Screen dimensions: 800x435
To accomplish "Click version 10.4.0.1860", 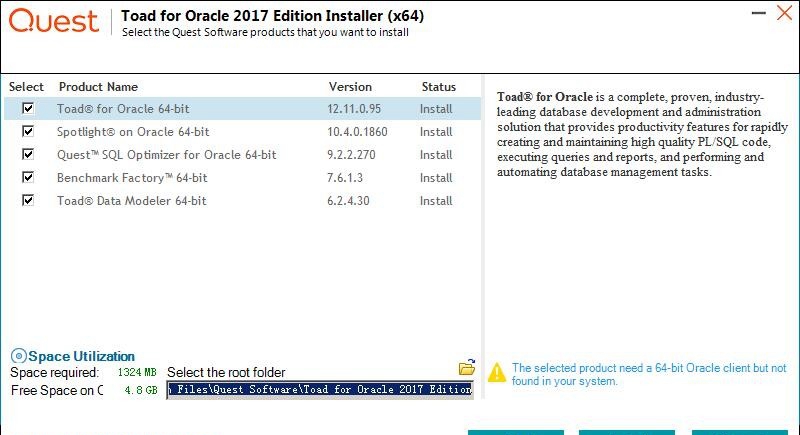I will [357, 132].
